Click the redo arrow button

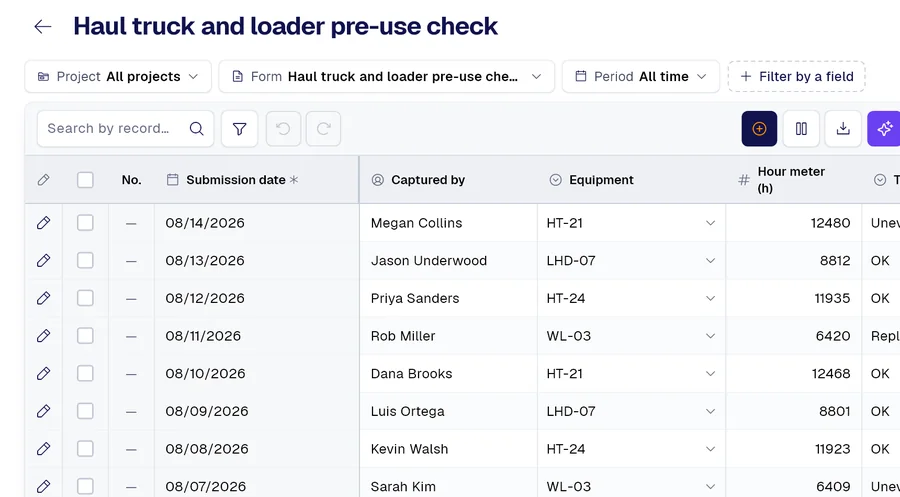(x=323, y=129)
